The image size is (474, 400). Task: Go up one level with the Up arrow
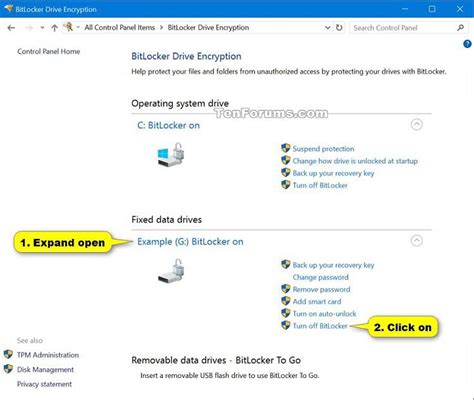(x=55, y=28)
